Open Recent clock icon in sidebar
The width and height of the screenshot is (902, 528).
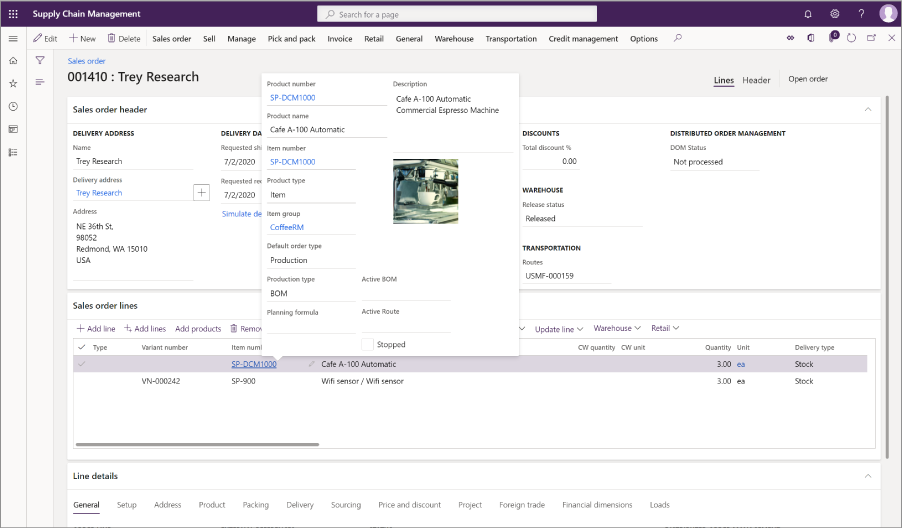coord(13,106)
